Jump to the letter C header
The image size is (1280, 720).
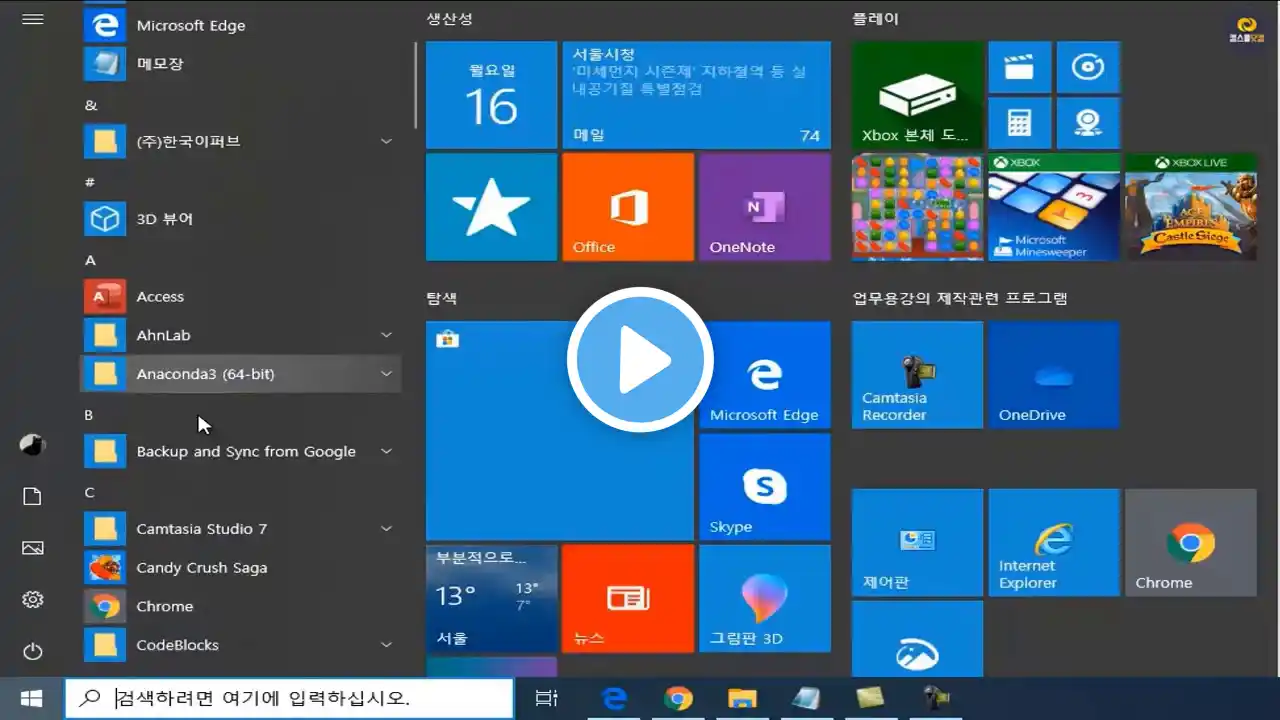(89, 492)
